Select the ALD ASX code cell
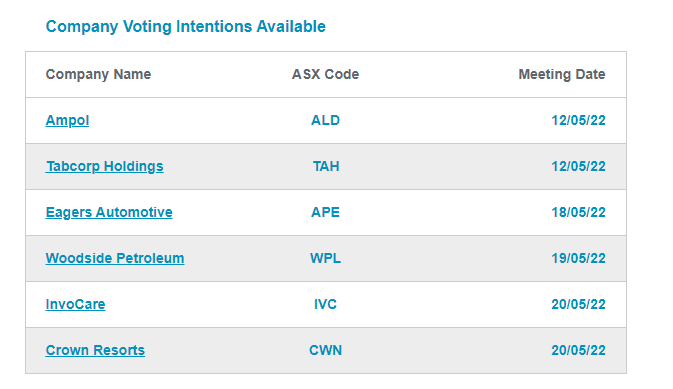The width and height of the screenshot is (673, 389). click(325, 120)
